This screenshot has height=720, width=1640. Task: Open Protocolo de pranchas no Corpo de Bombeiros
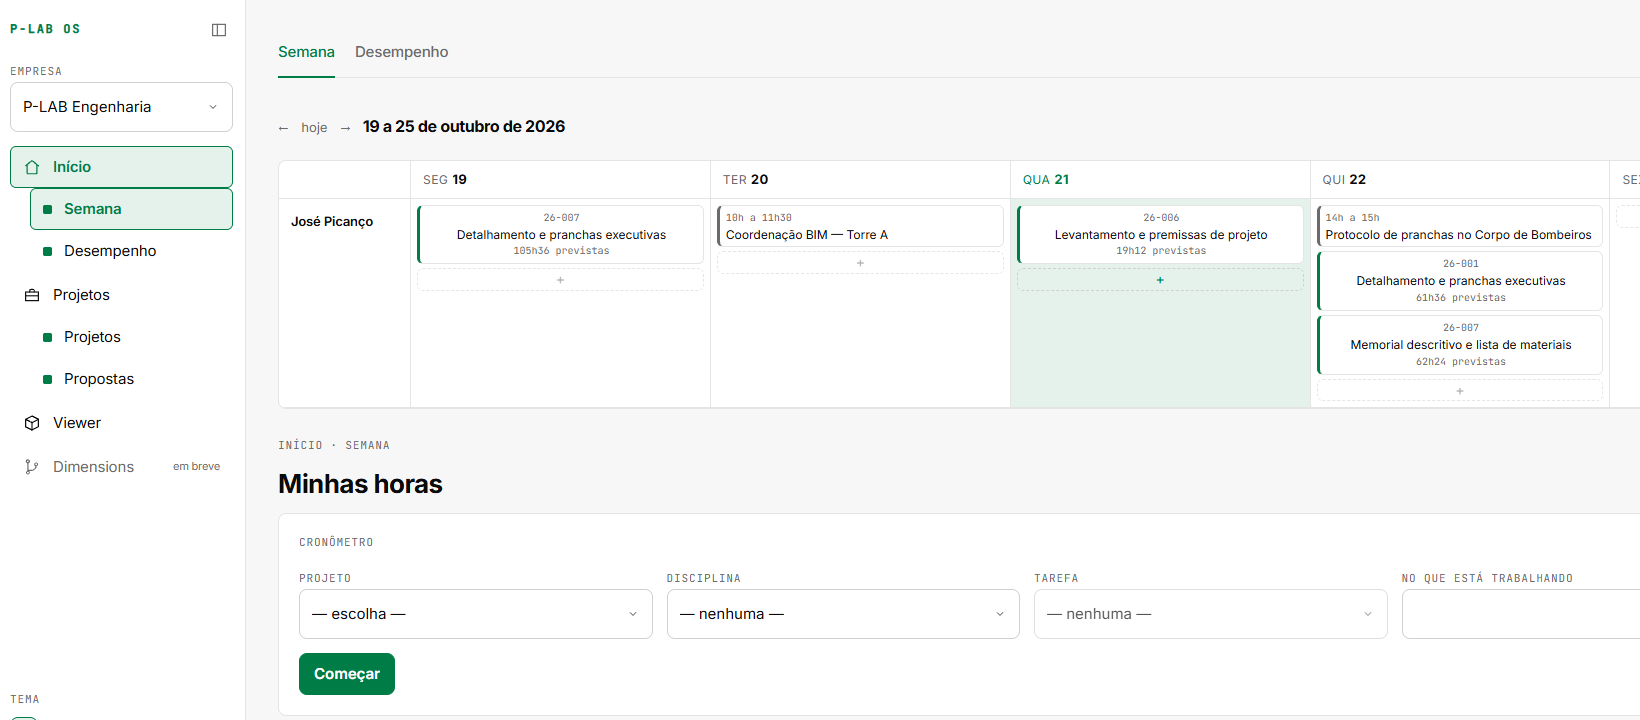pyautogui.click(x=1460, y=226)
